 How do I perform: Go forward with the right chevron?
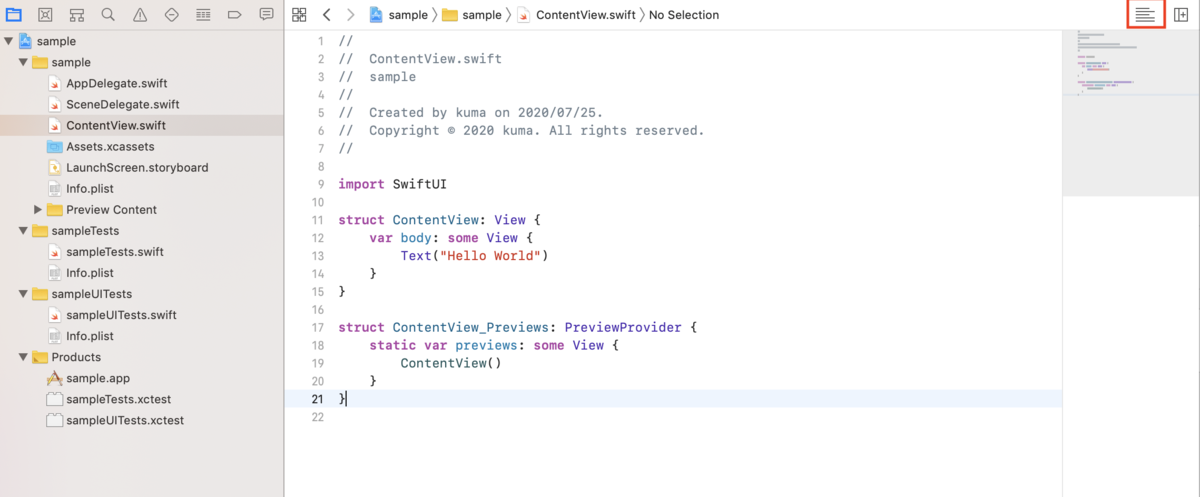point(350,15)
